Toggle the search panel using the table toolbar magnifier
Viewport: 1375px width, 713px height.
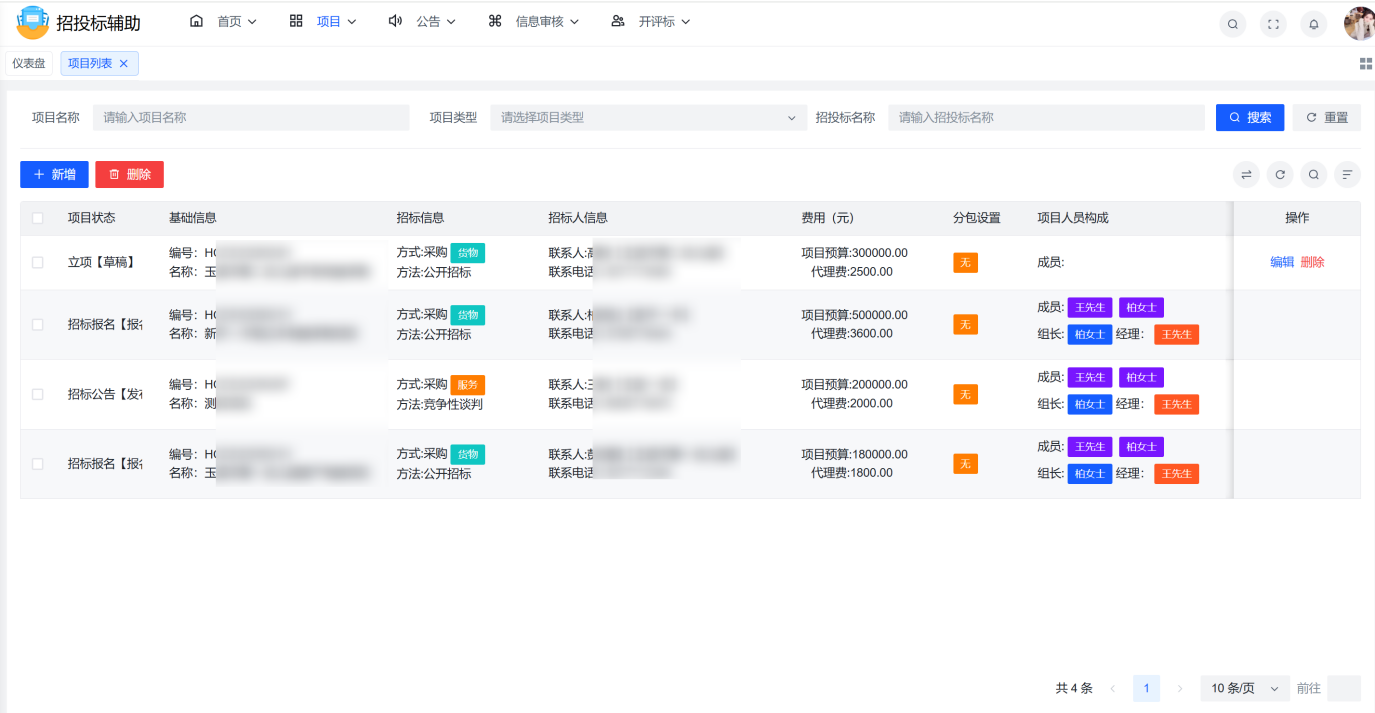1313,174
